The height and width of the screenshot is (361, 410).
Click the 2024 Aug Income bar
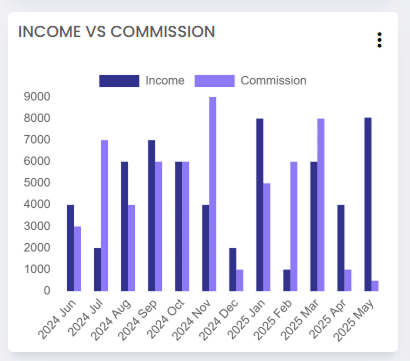tap(124, 226)
